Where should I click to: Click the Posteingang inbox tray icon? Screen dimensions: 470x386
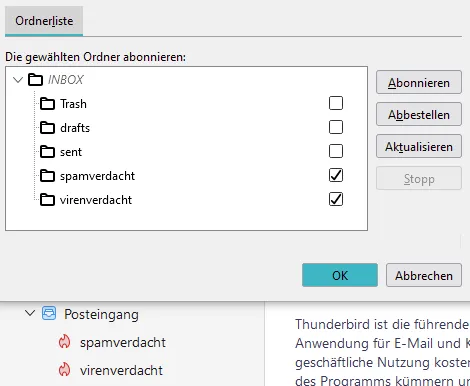[49, 314]
